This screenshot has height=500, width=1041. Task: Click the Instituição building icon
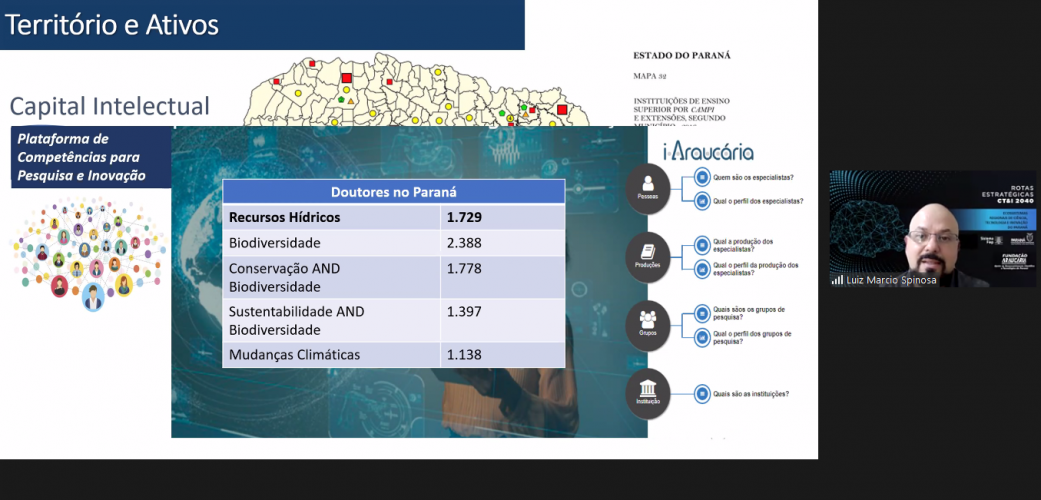tap(648, 391)
